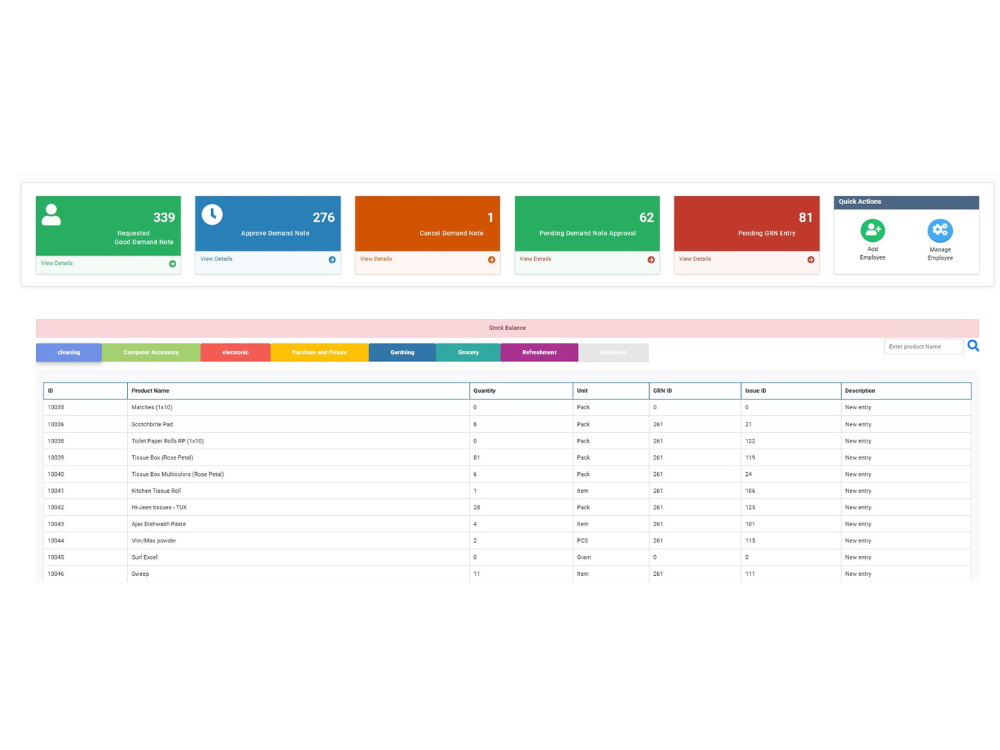
Task: Click the clock icon on the Approve Demand Note card
Action: (212, 214)
